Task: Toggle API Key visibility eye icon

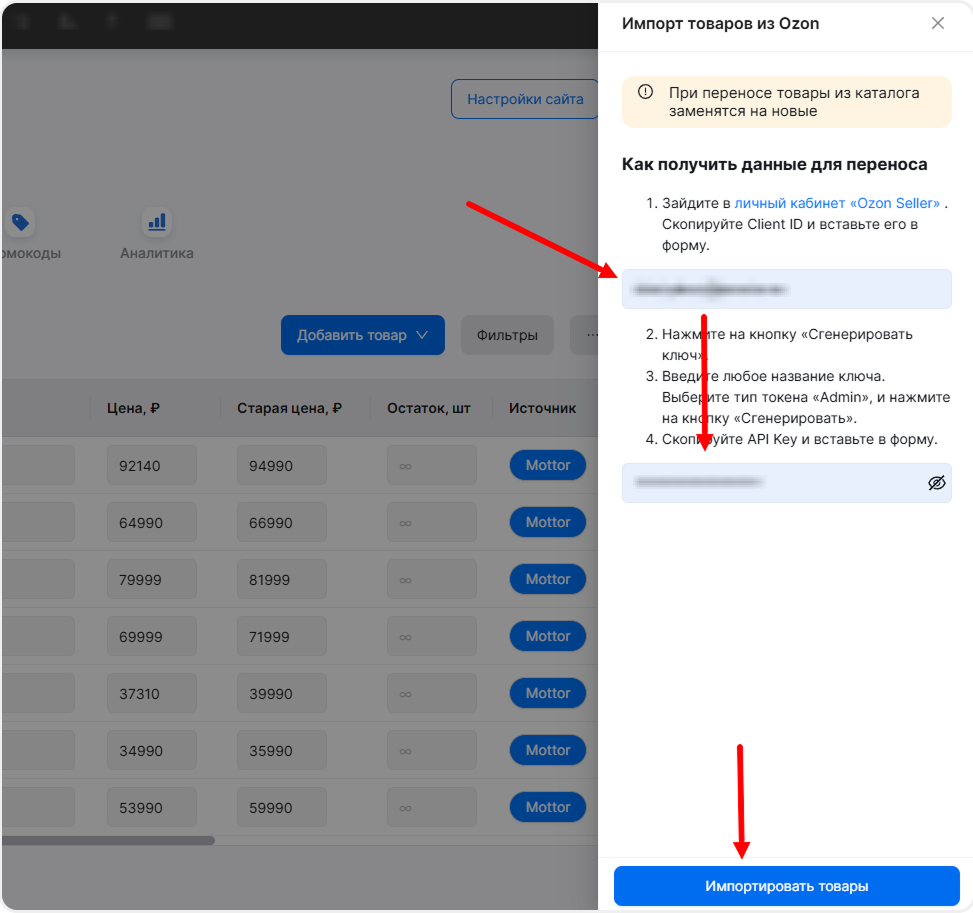Action: 936,483
